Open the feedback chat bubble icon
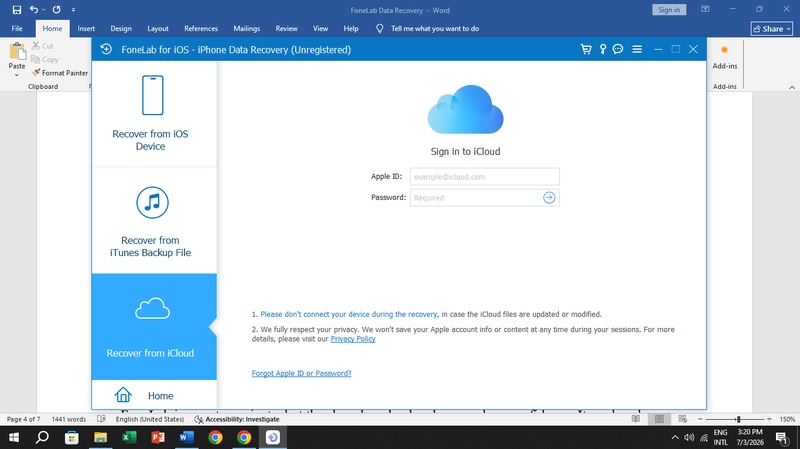This screenshot has height=449, width=800. pyautogui.click(x=618, y=49)
